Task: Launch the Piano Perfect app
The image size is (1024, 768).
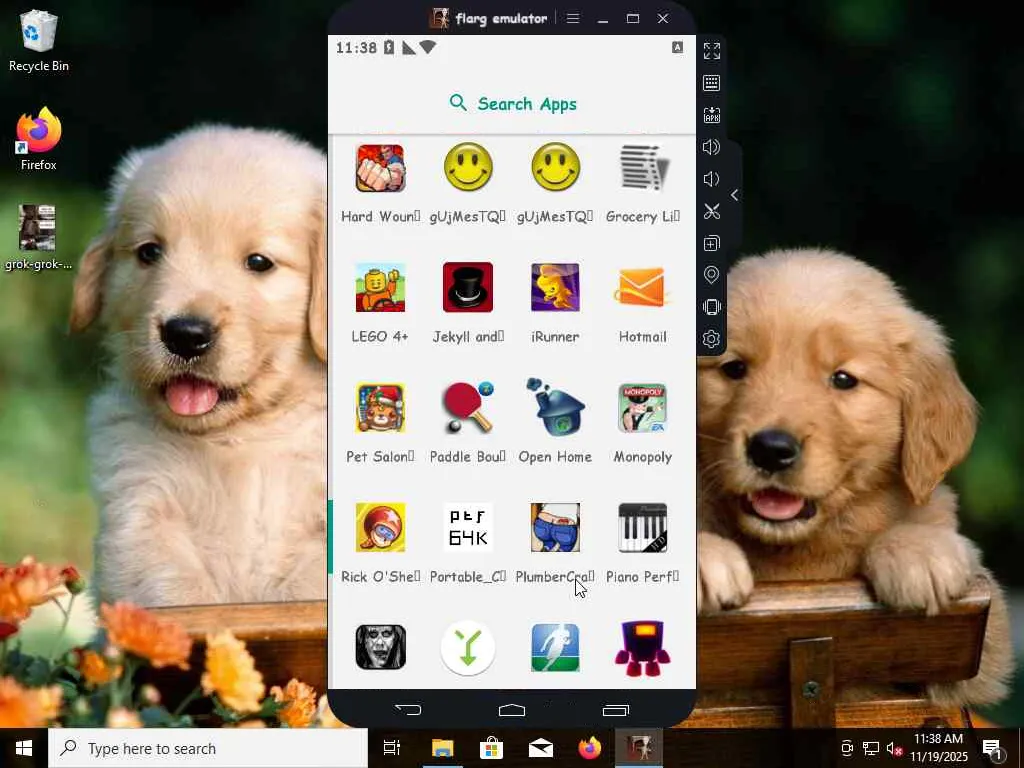Action: click(643, 528)
